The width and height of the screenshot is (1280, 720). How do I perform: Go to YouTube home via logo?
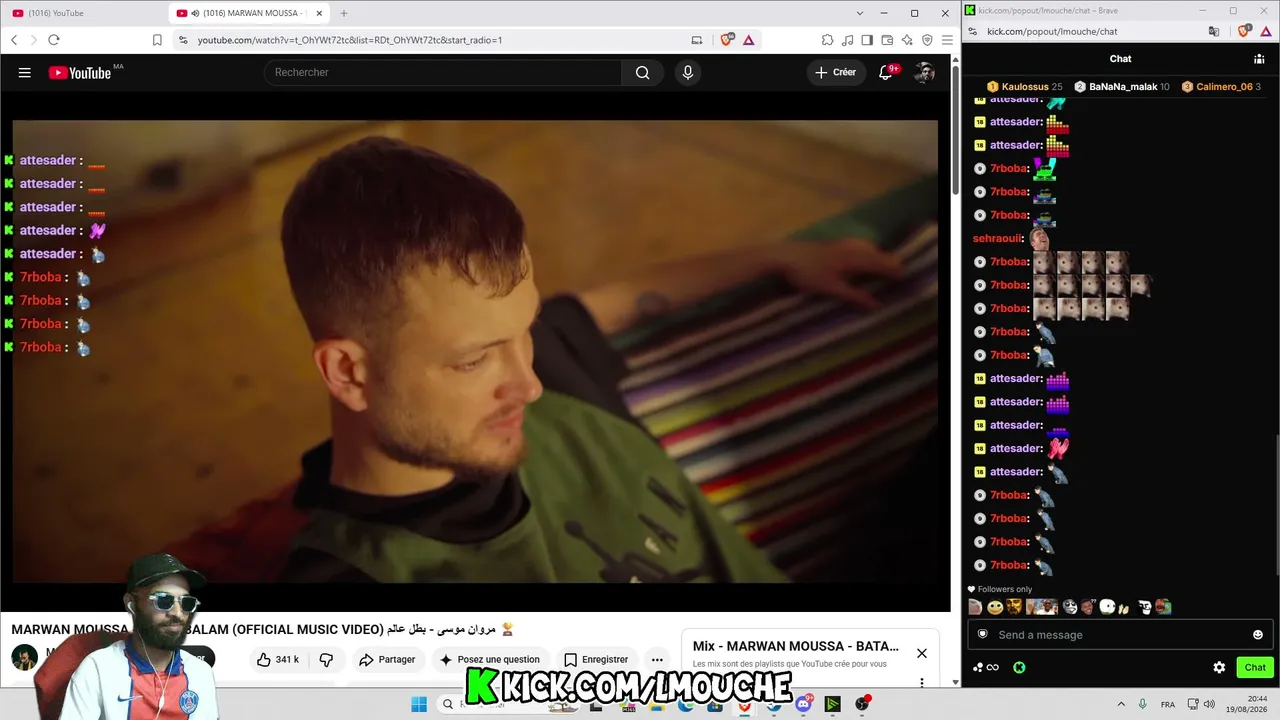[79, 73]
